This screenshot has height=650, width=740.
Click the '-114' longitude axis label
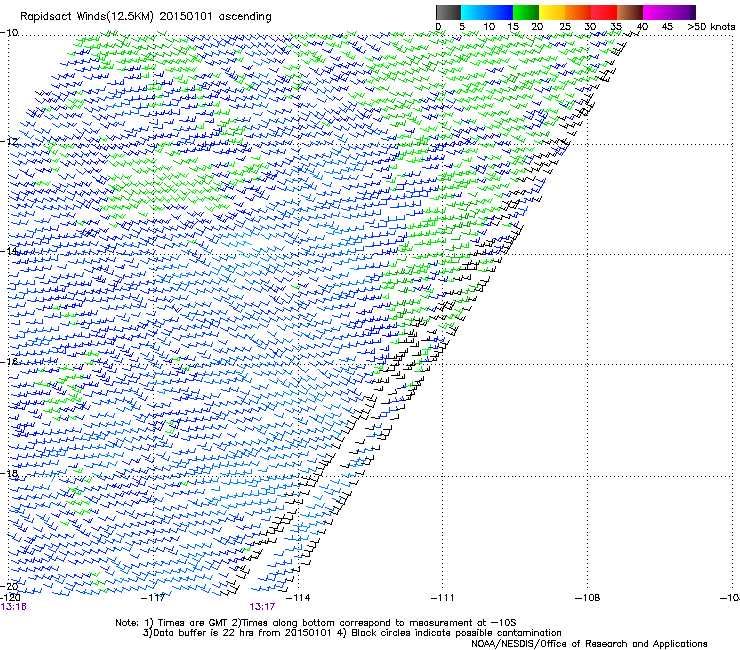coord(298,598)
